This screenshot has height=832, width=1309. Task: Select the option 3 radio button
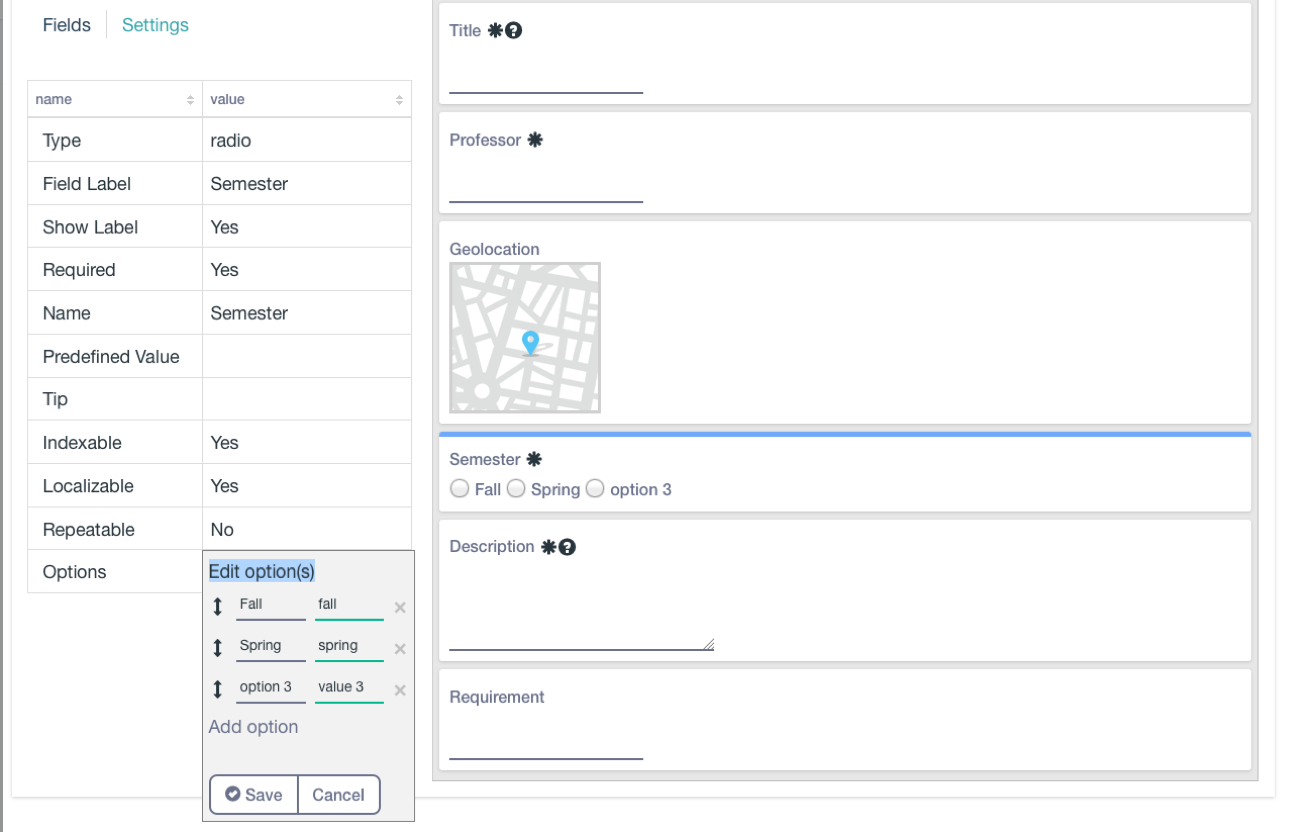click(595, 489)
